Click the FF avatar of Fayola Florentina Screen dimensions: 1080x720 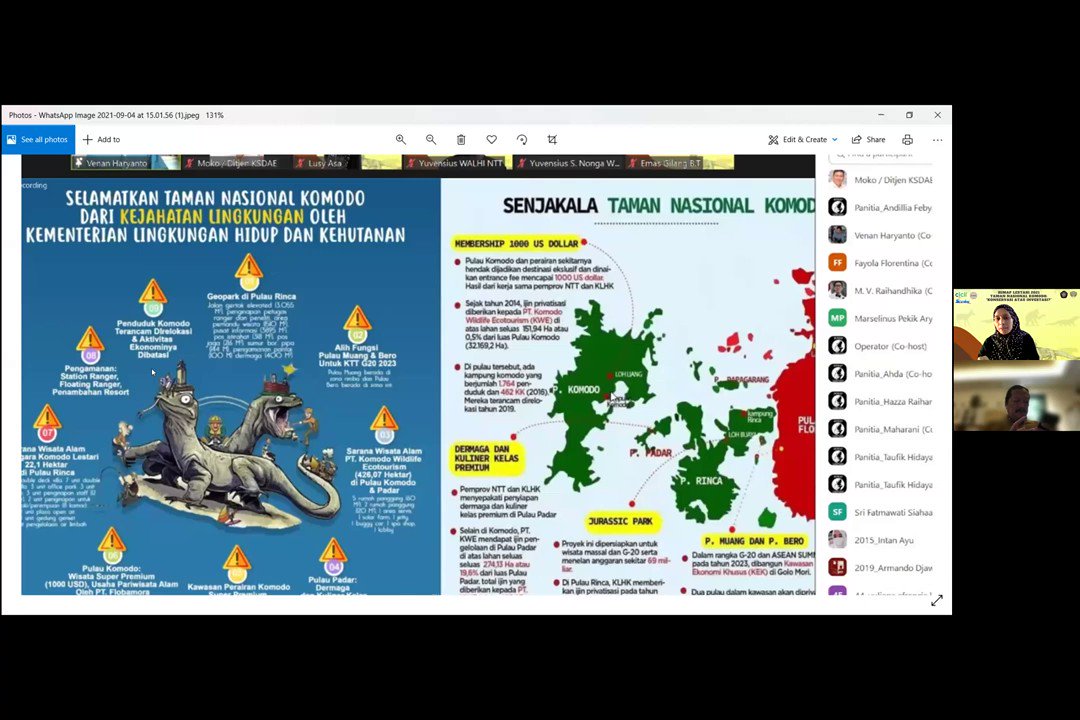(x=838, y=263)
